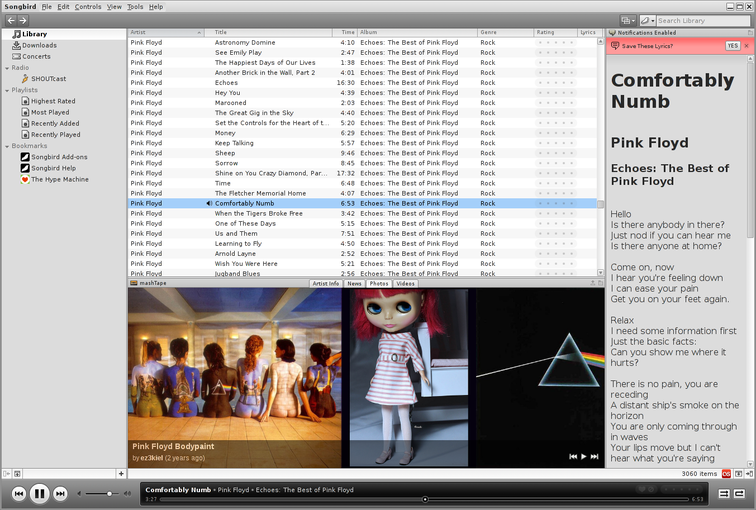Dismiss the Save These Lyrics notification
This screenshot has width=756, height=510.
[746, 46]
